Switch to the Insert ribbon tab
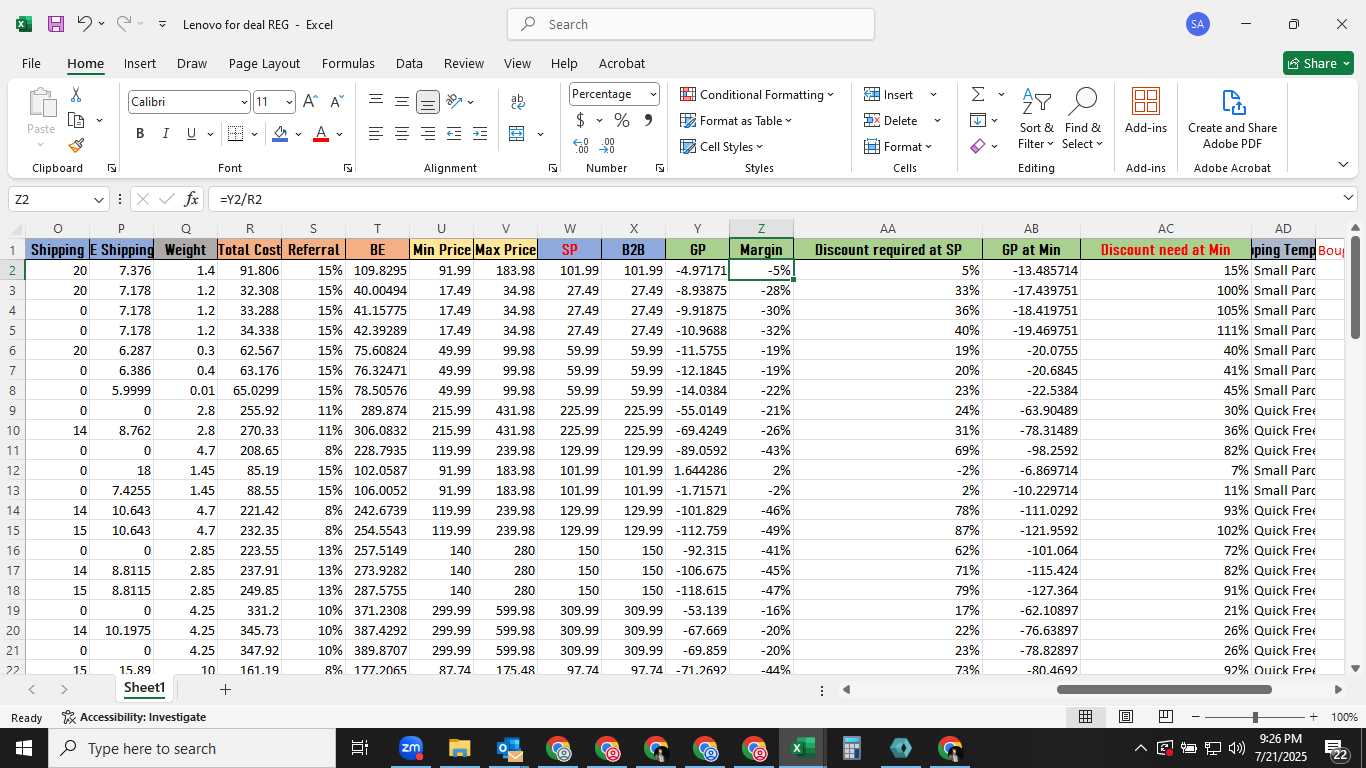The image size is (1366, 768). (140, 63)
